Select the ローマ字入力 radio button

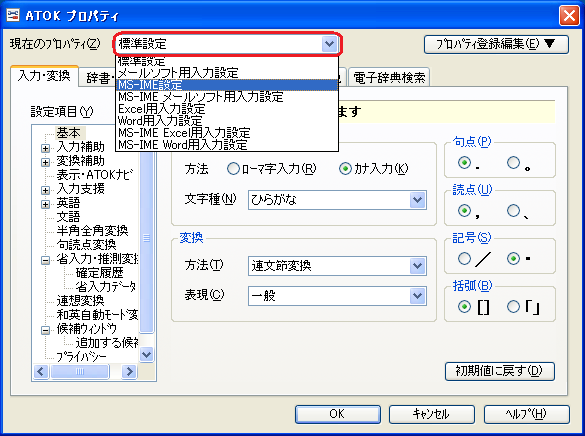click(x=233, y=169)
